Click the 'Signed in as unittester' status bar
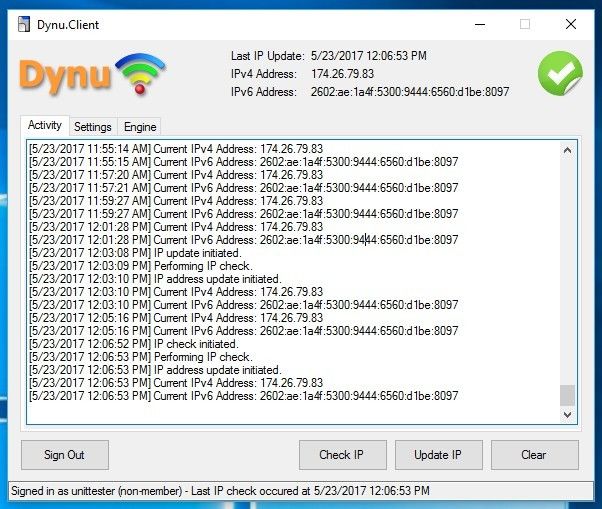602x509 pixels. (x=220, y=491)
